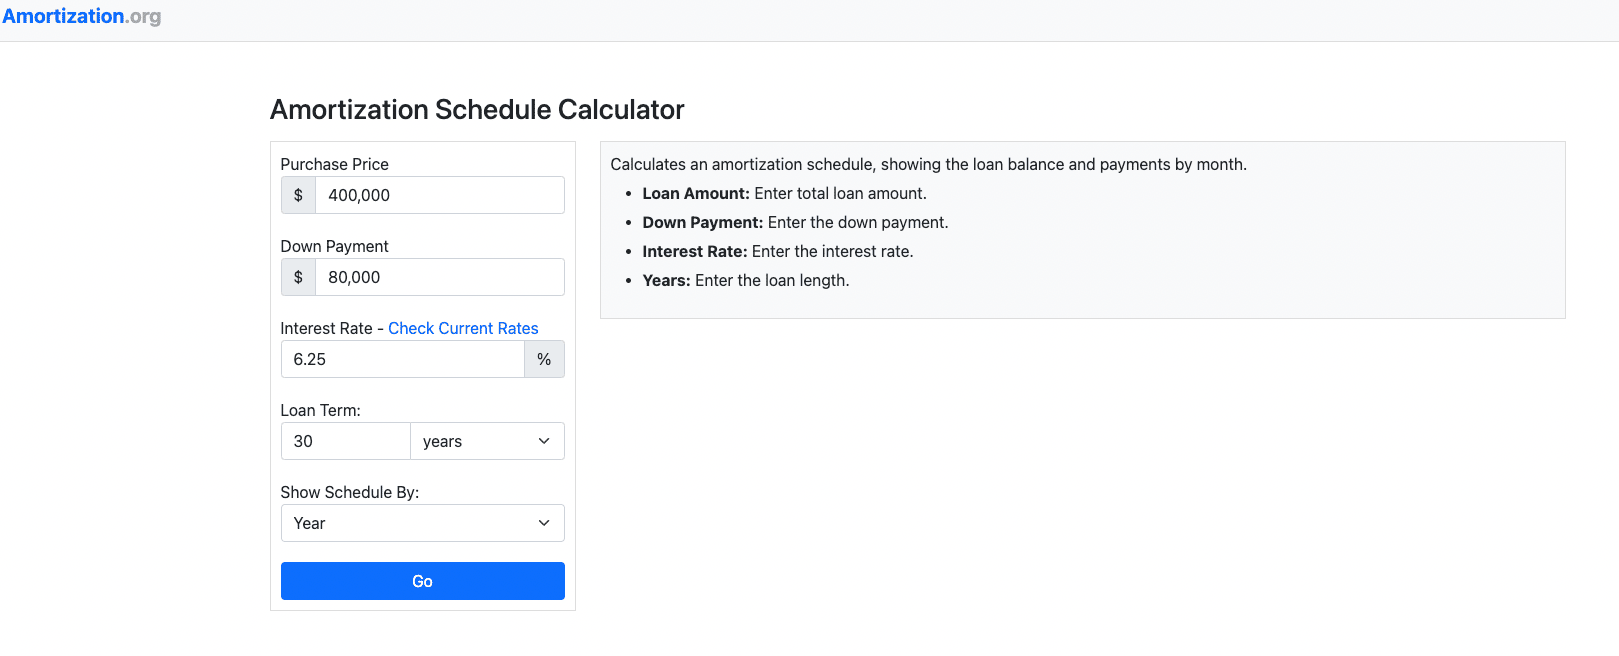Viewport: 1619px width, 656px height.
Task: Select the Loan Term number field showing 30
Action: pyautogui.click(x=346, y=441)
